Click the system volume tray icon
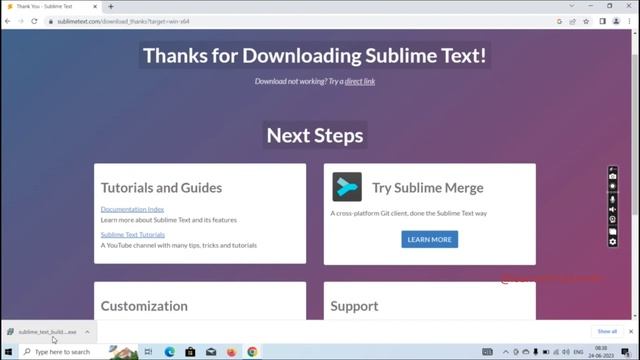This screenshot has width=640, height=360. point(566,352)
